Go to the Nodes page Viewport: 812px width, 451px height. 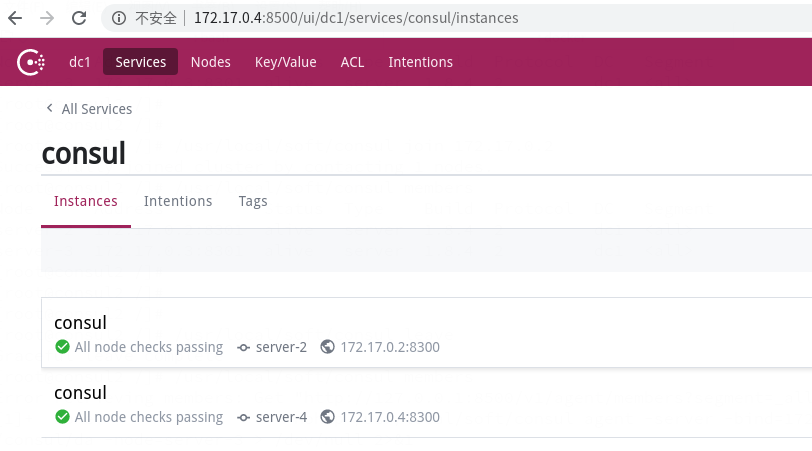click(210, 62)
